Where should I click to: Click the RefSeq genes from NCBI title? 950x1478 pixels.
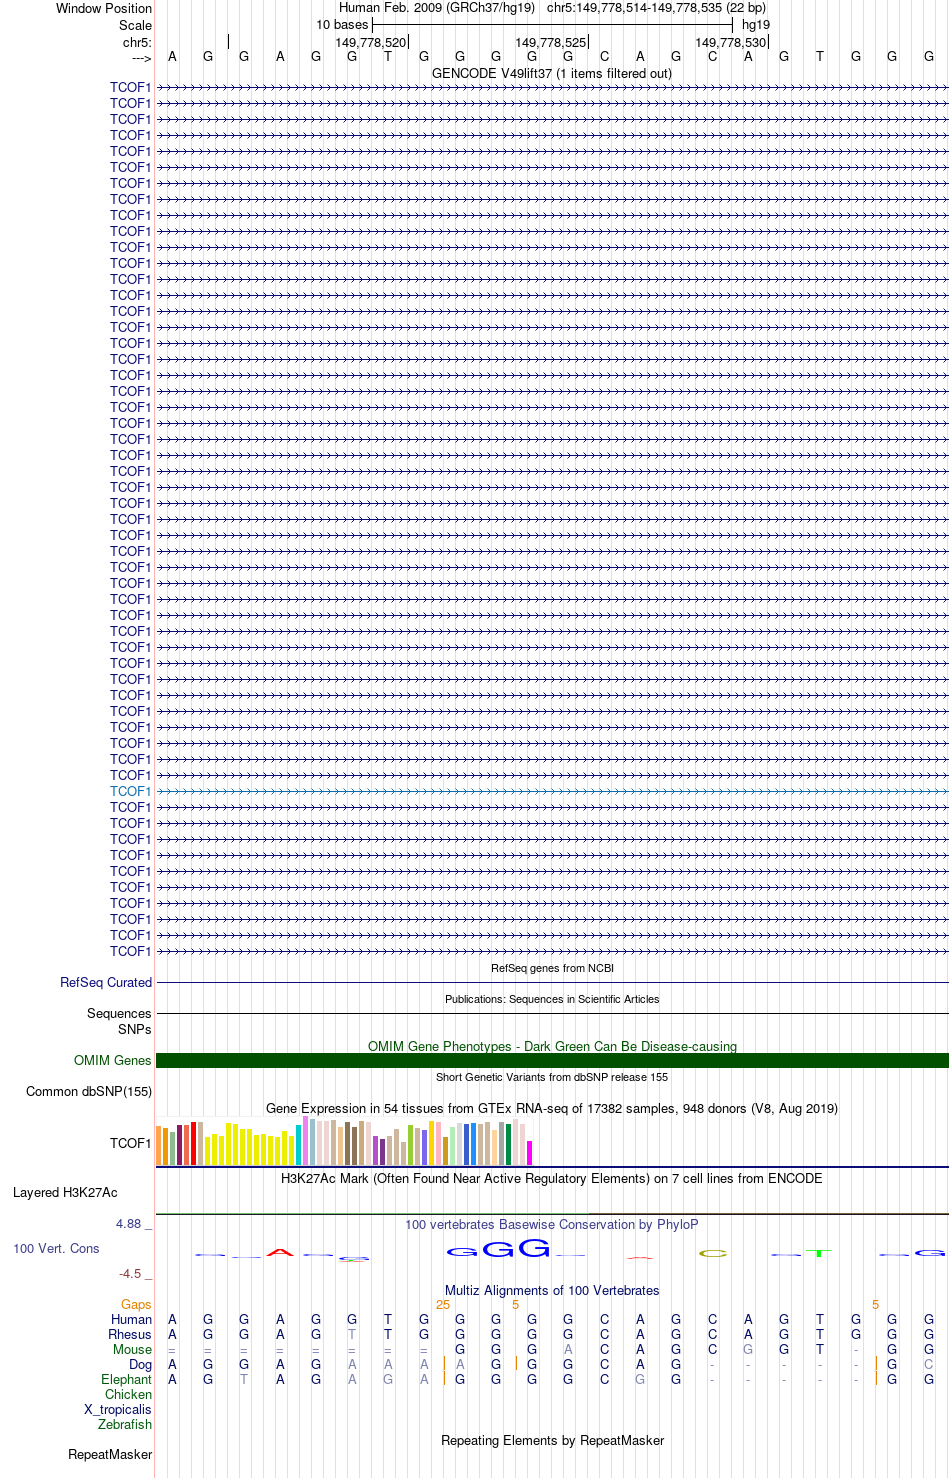(552, 968)
